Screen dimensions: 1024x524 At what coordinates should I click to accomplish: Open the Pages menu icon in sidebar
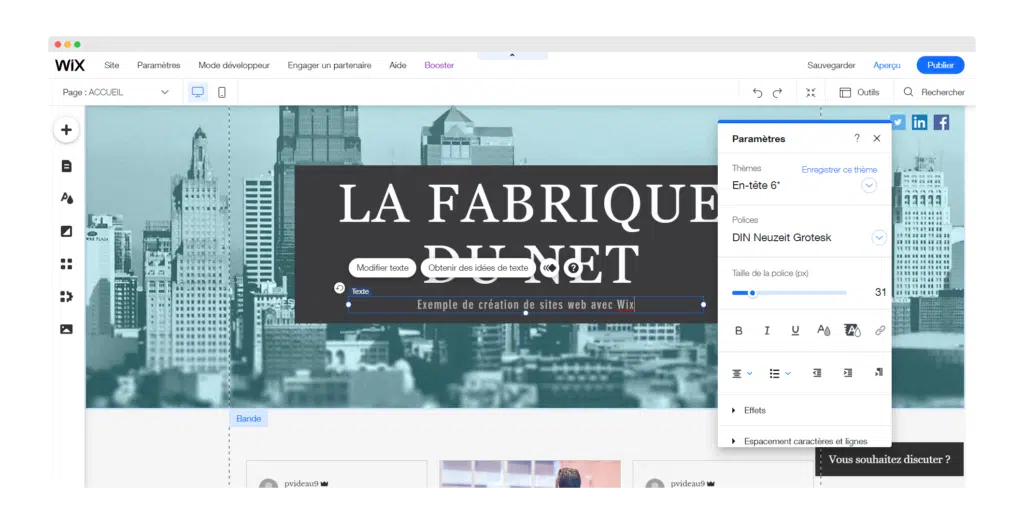(66, 166)
